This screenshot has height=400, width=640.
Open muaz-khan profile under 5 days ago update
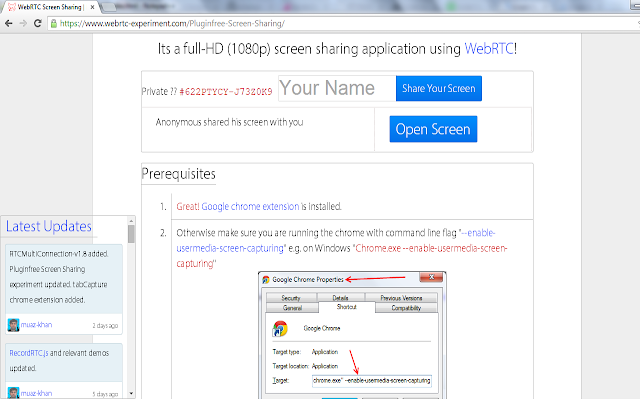pyautogui.click(x=36, y=393)
